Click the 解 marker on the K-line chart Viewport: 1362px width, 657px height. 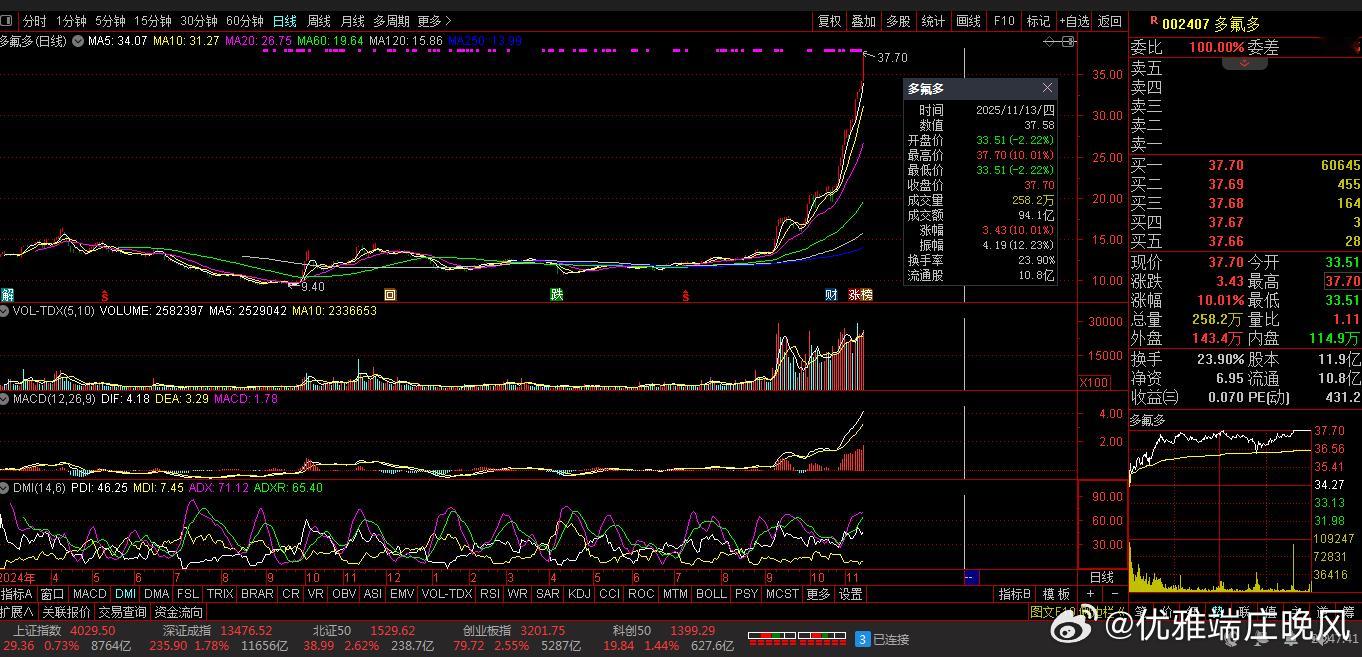[x=8, y=295]
